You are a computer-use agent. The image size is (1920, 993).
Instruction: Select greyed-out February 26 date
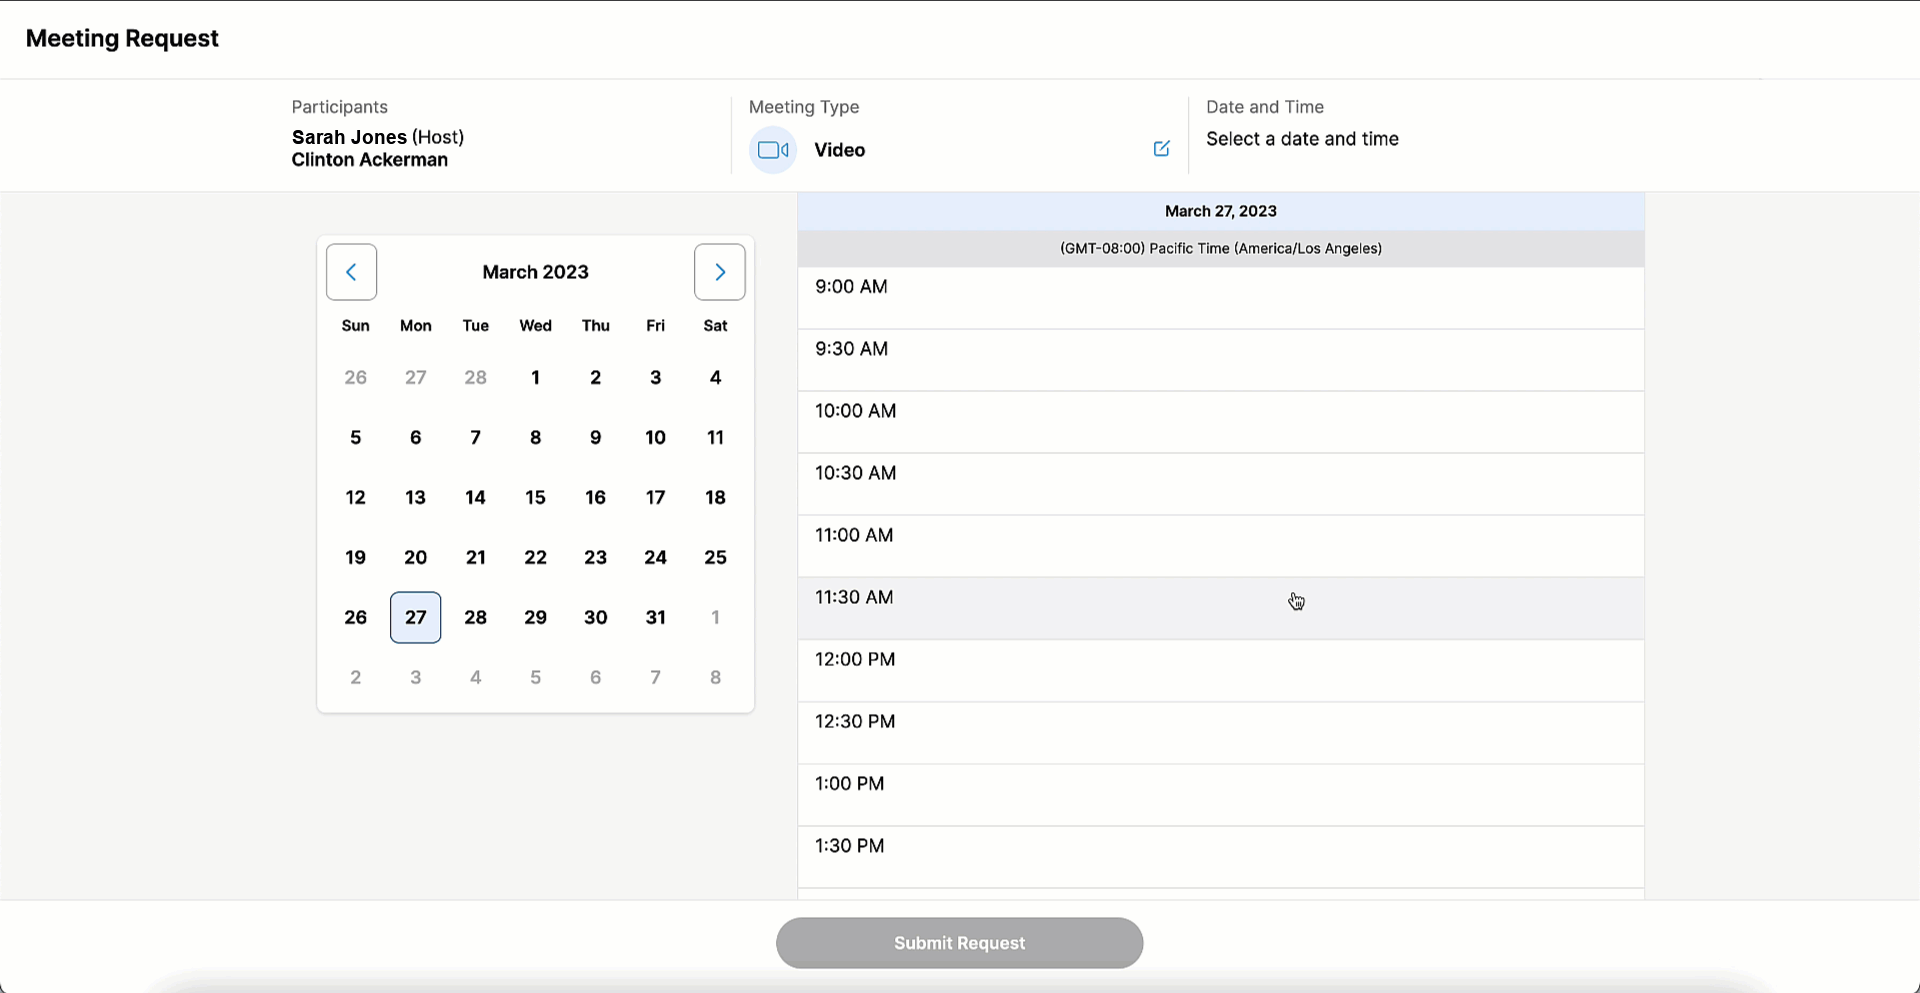pos(355,377)
